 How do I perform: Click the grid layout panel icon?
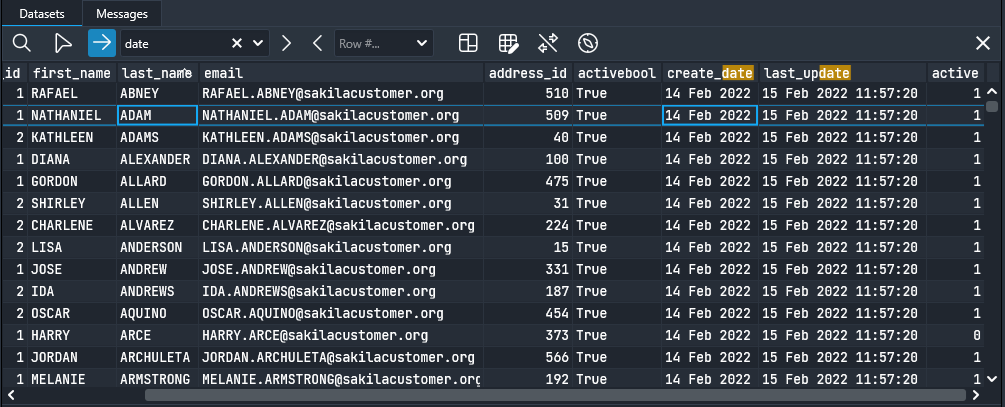(x=468, y=43)
